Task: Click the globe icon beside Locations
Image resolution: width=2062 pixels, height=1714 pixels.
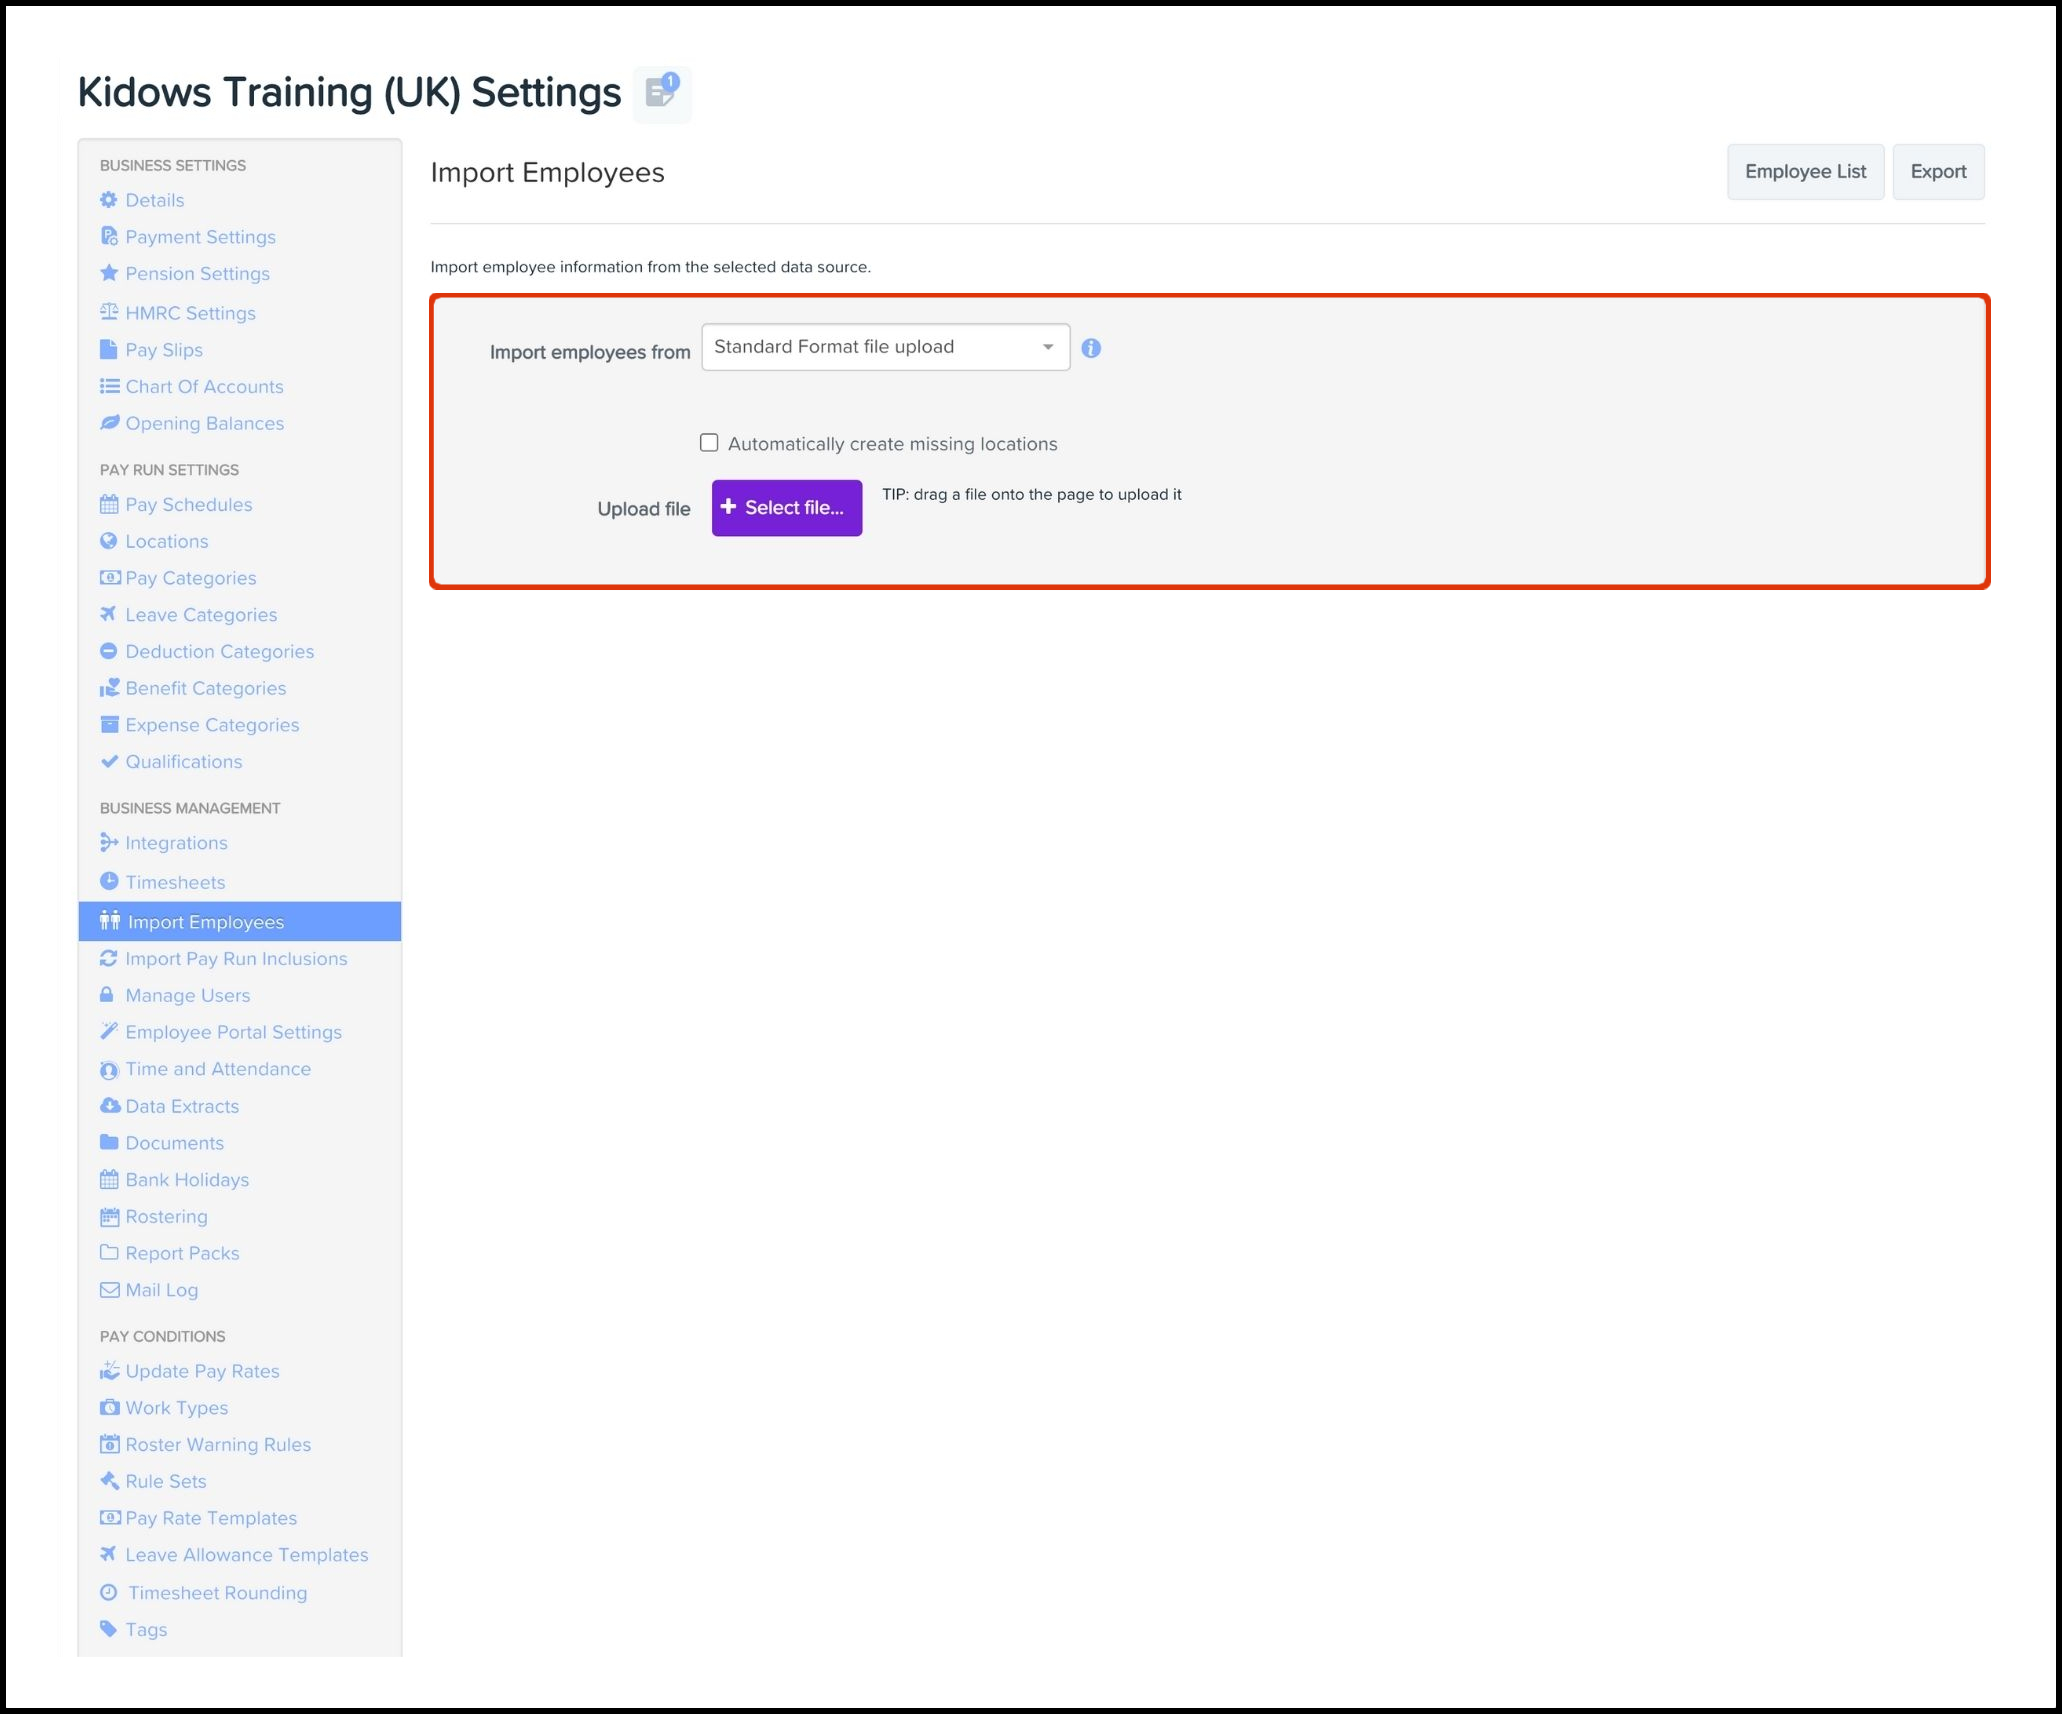Action: click(109, 541)
